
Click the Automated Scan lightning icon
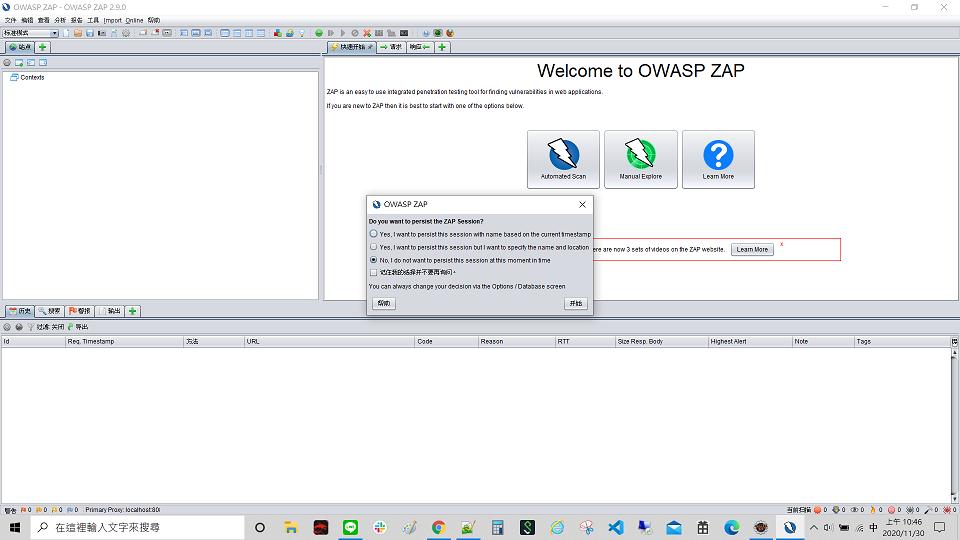(x=563, y=159)
